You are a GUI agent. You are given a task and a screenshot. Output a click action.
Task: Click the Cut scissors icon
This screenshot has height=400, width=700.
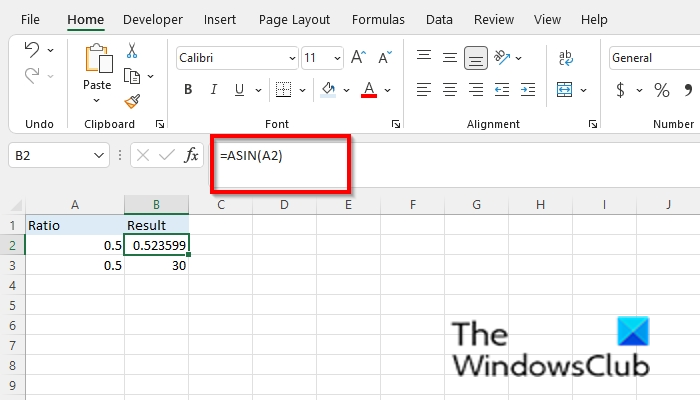coord(132,51)
